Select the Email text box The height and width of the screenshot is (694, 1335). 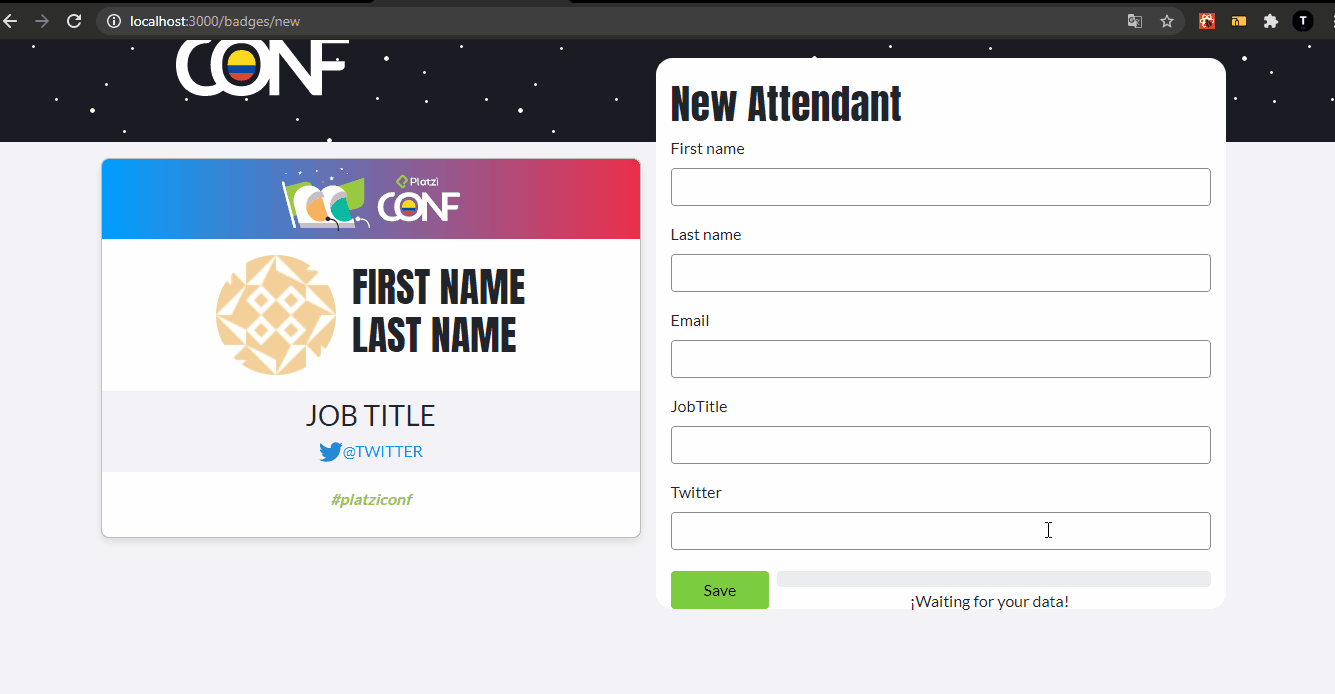[940, 359]
